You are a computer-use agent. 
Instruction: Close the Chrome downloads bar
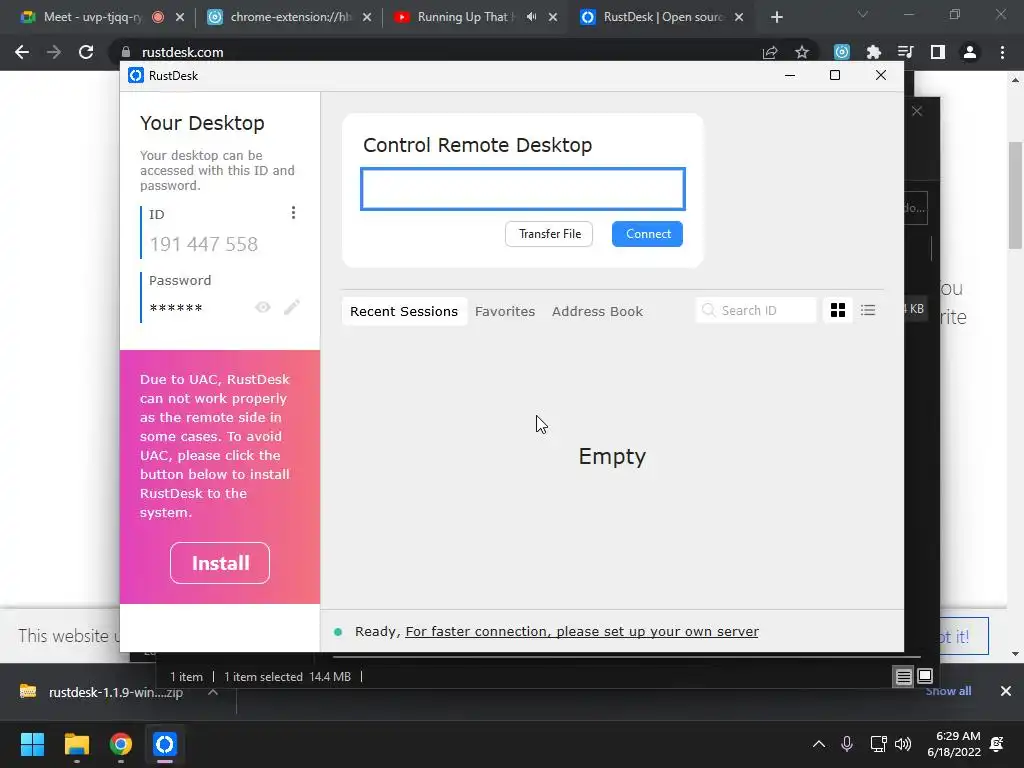pyautogui.click(x=1006, y=691)
